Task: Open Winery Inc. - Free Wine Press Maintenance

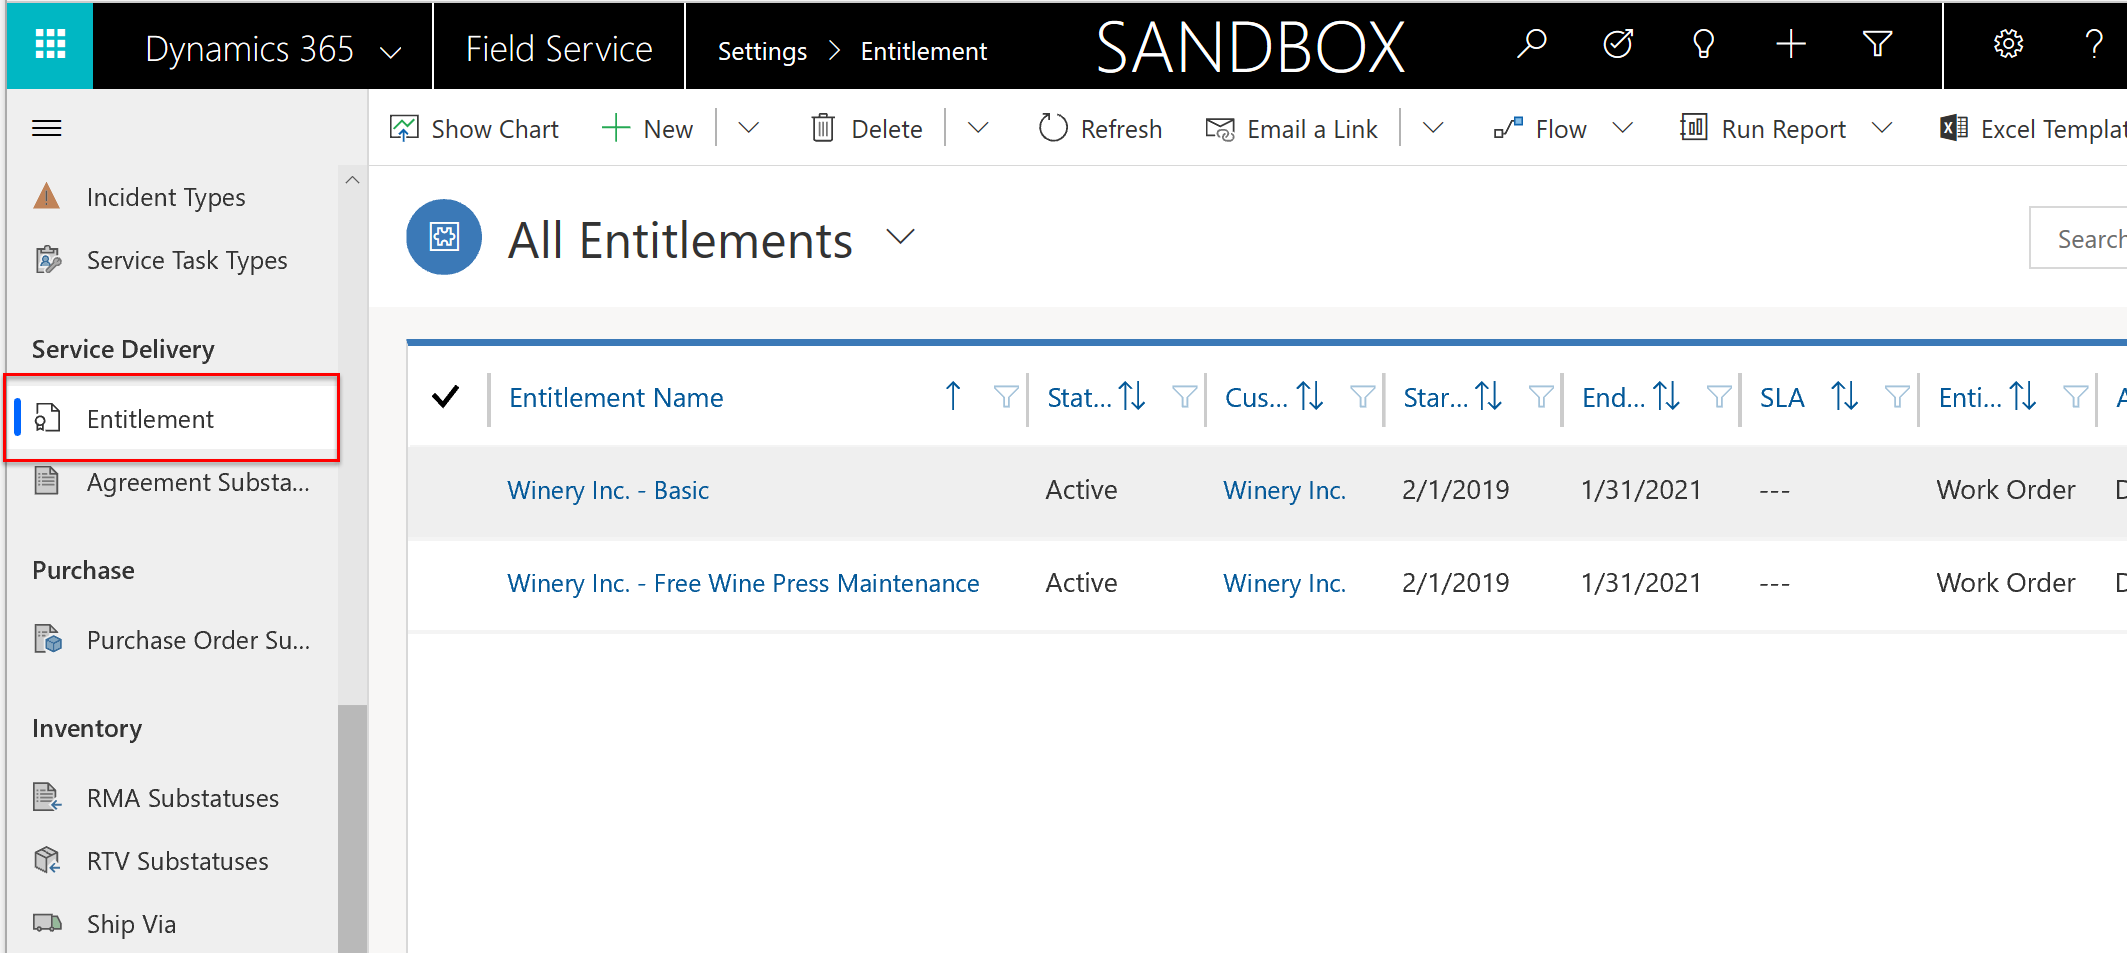Action: (743, 583)
